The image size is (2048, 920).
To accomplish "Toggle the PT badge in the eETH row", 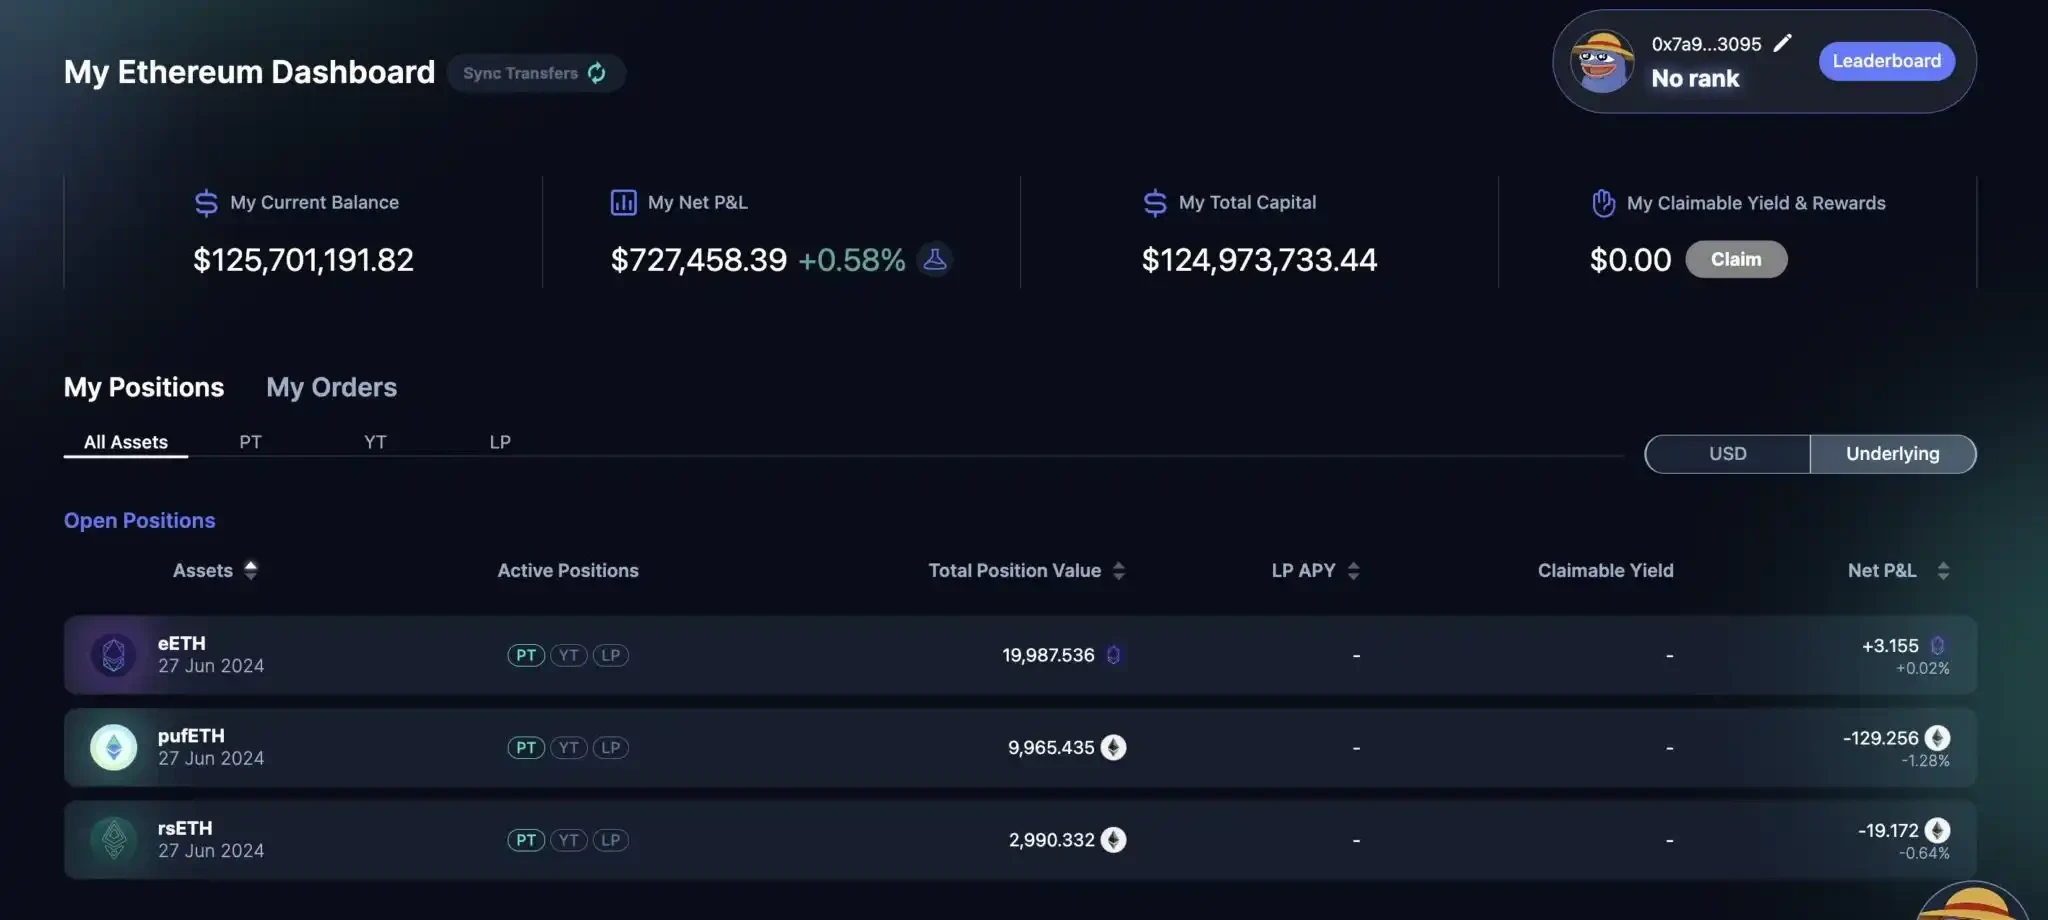I will coord(526,655).
